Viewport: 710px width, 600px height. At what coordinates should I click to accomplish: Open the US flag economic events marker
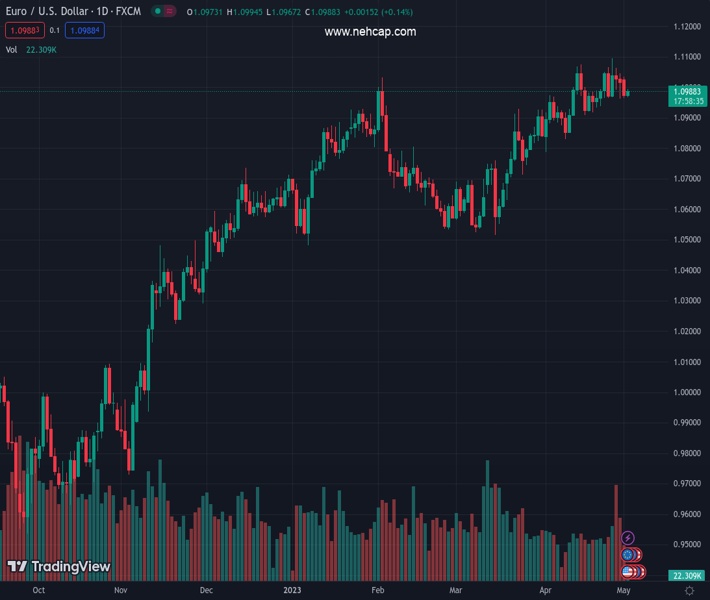click(x=627, y=572)
